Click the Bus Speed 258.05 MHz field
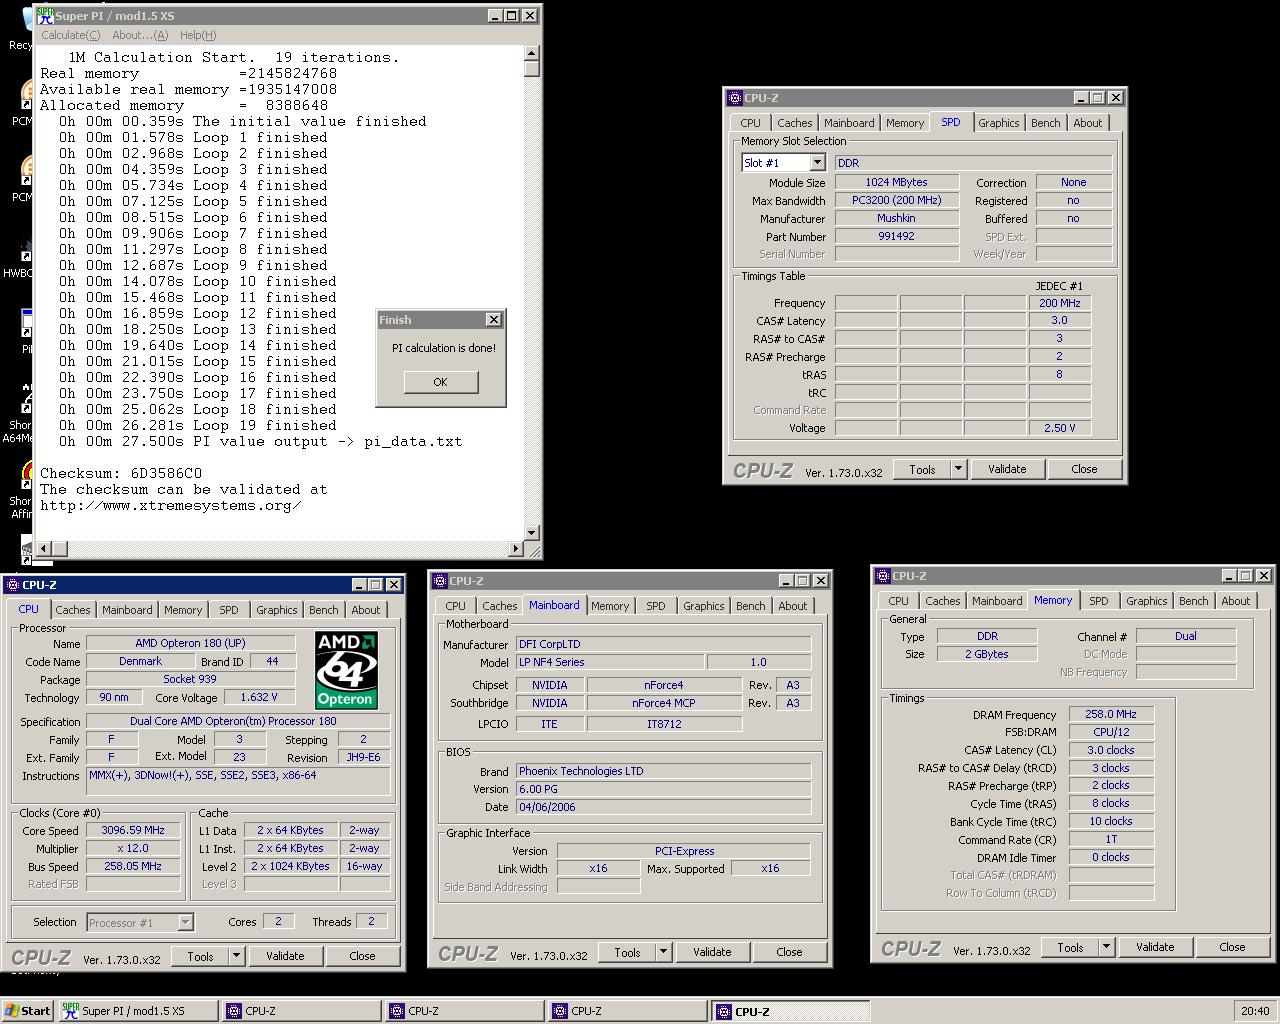Viewport: 1280px width, 1024px height. coord(133,866)
